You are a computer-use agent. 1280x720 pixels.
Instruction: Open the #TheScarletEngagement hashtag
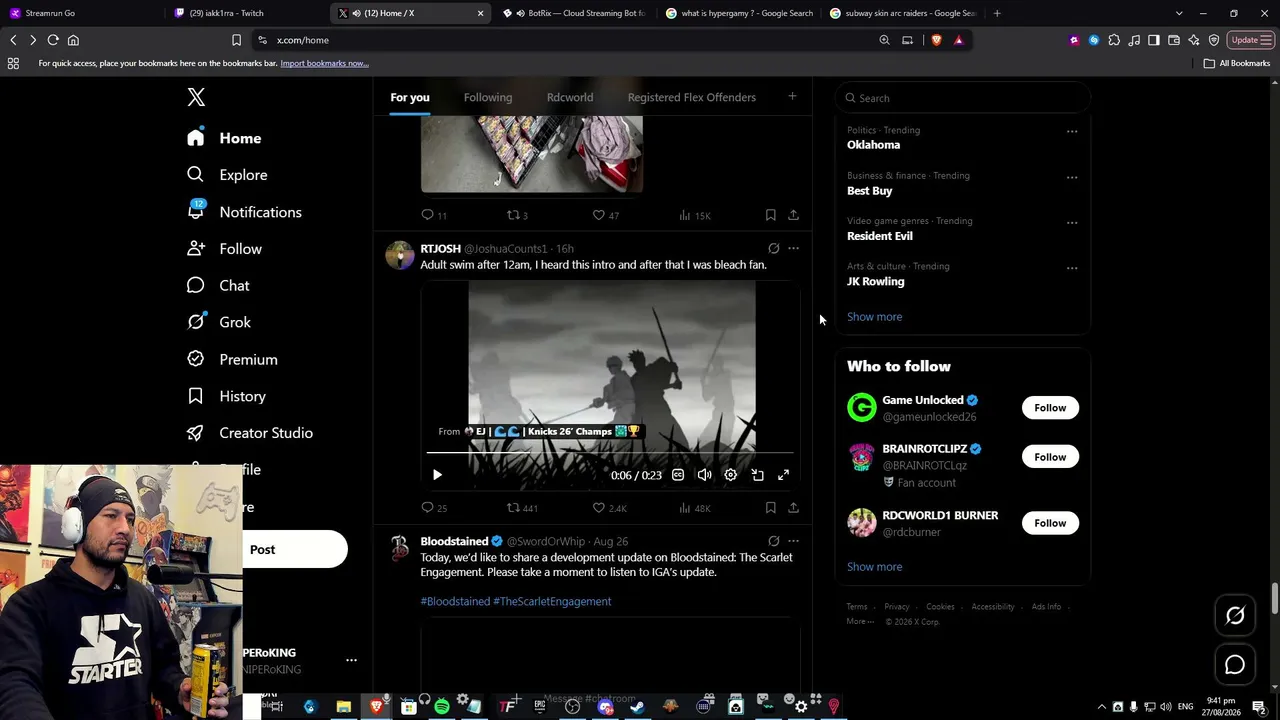[x=552, y=601]
